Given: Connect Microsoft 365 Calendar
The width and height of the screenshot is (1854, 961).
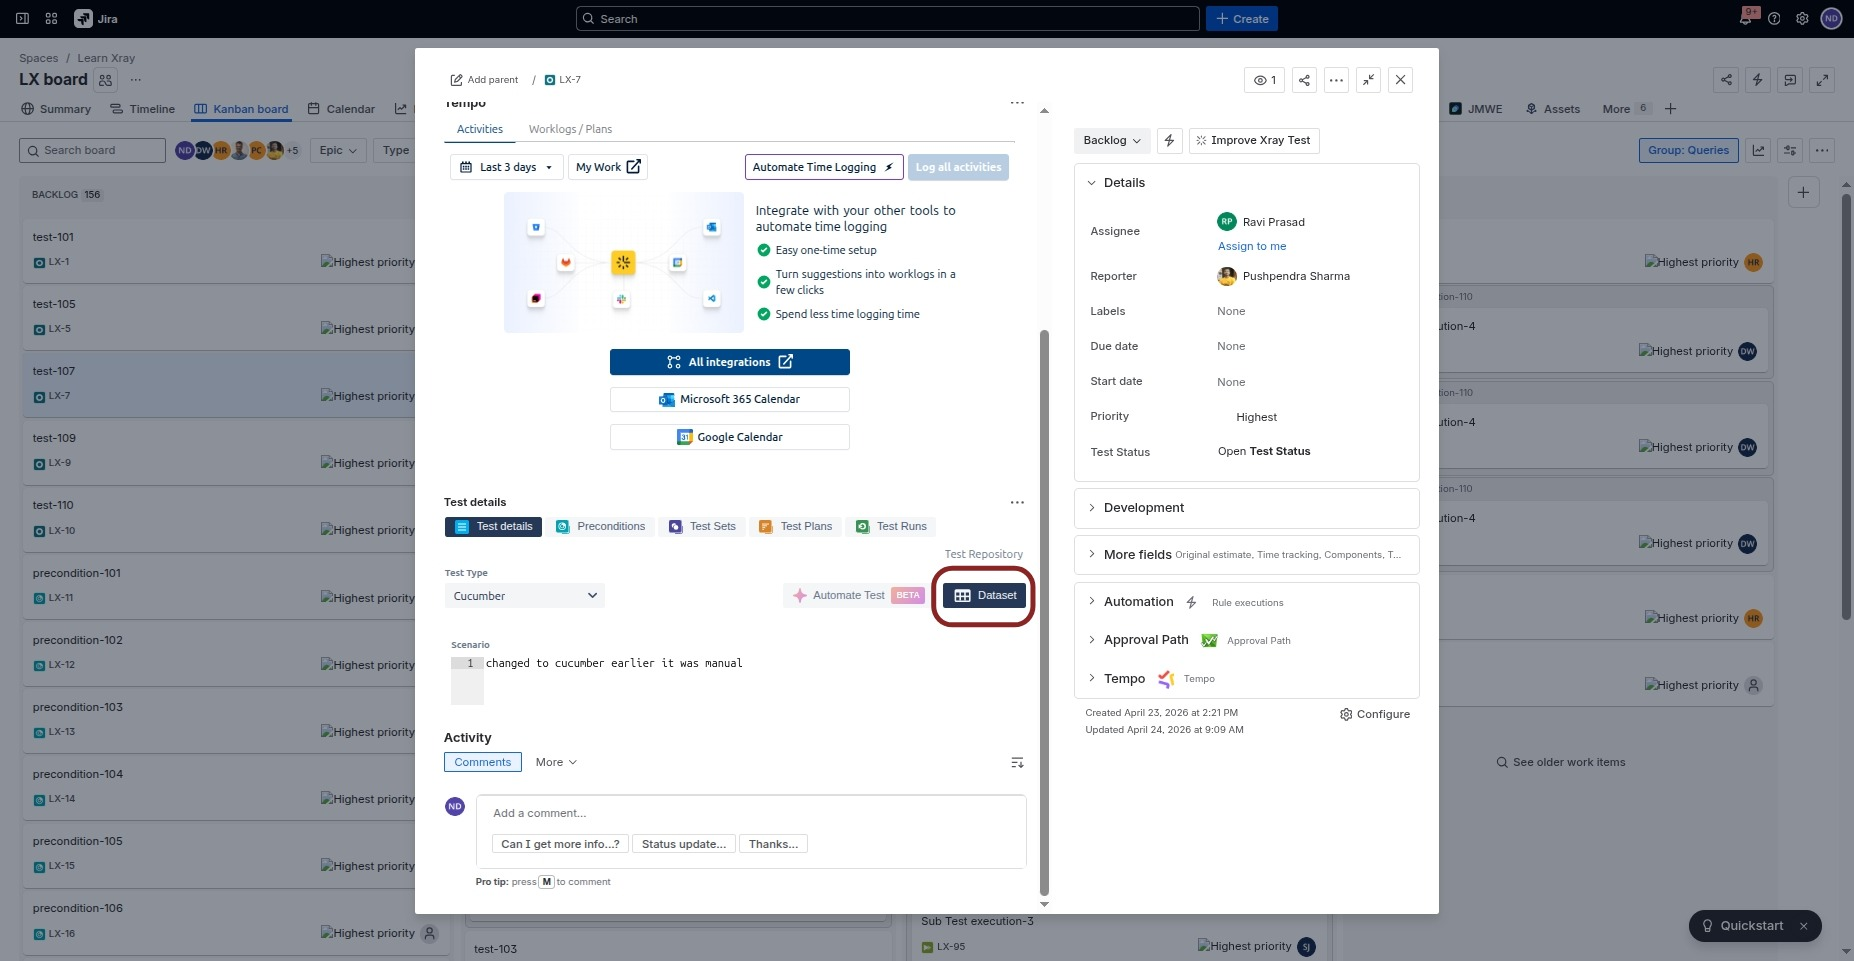Looking at the screenshot, I should pyautogui.click(x=730, y=400).
